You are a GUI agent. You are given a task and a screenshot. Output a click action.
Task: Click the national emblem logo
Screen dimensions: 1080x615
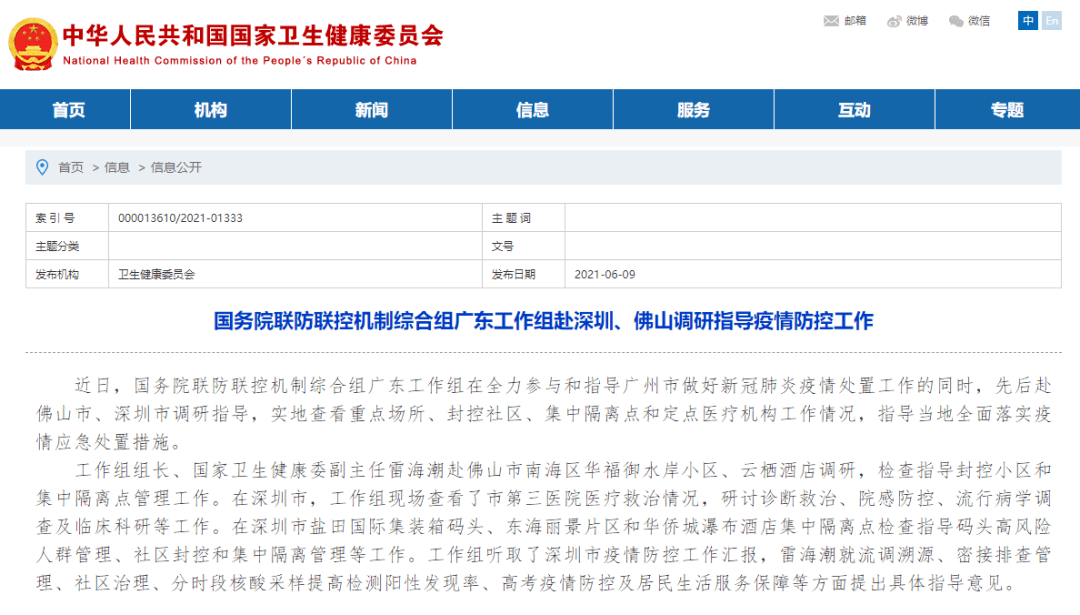click(x=32, y=43)
